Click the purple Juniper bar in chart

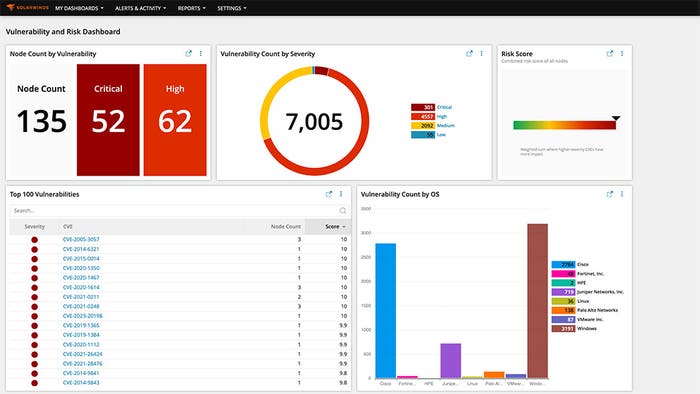[x=450, y=361]
